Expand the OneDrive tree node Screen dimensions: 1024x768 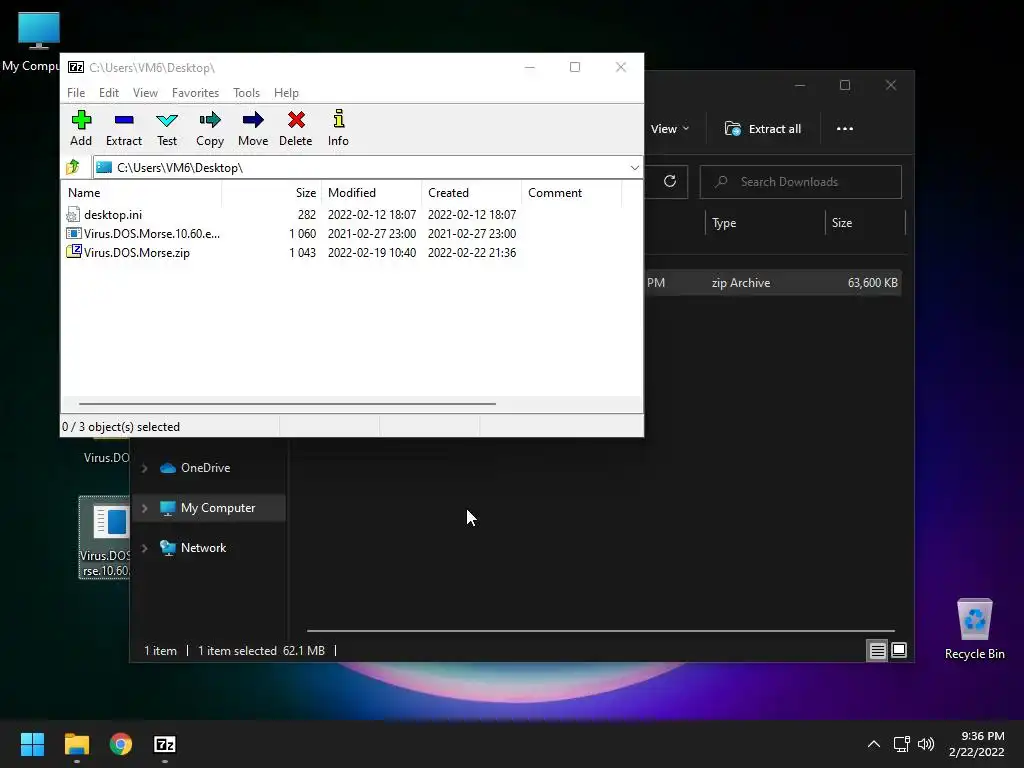point(145,468)
